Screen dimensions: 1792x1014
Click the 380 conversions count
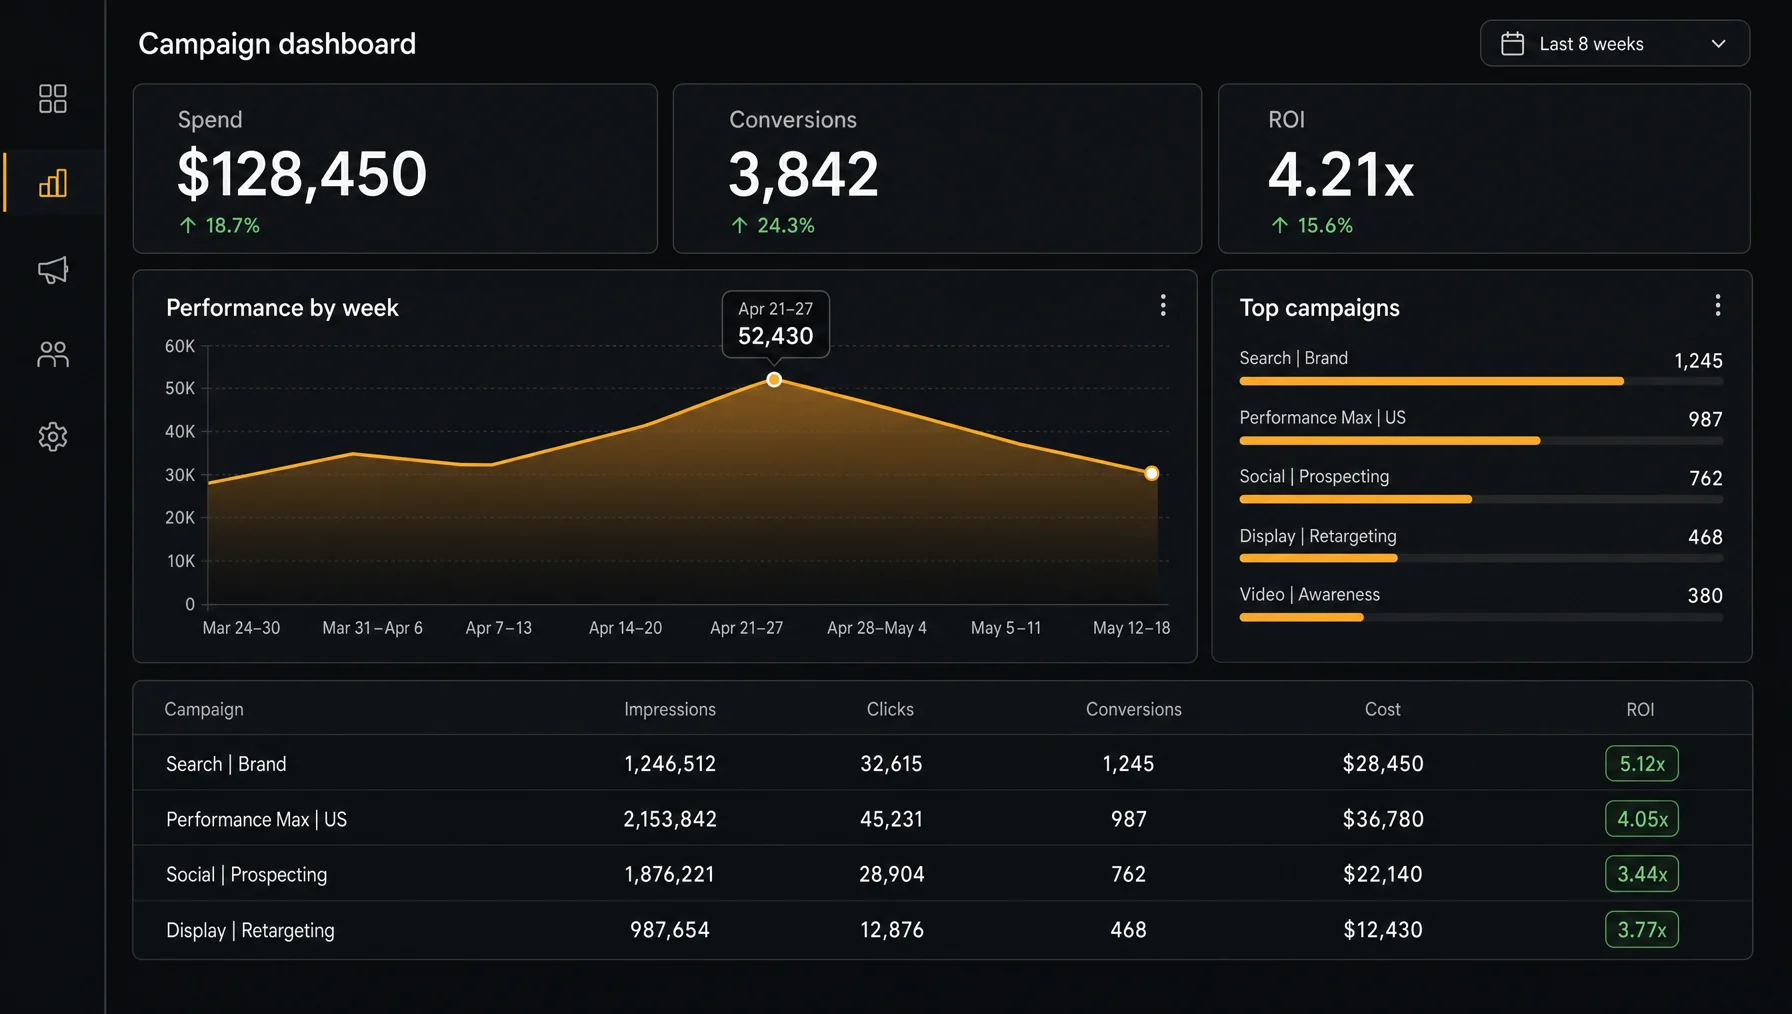coord(1705,596)
